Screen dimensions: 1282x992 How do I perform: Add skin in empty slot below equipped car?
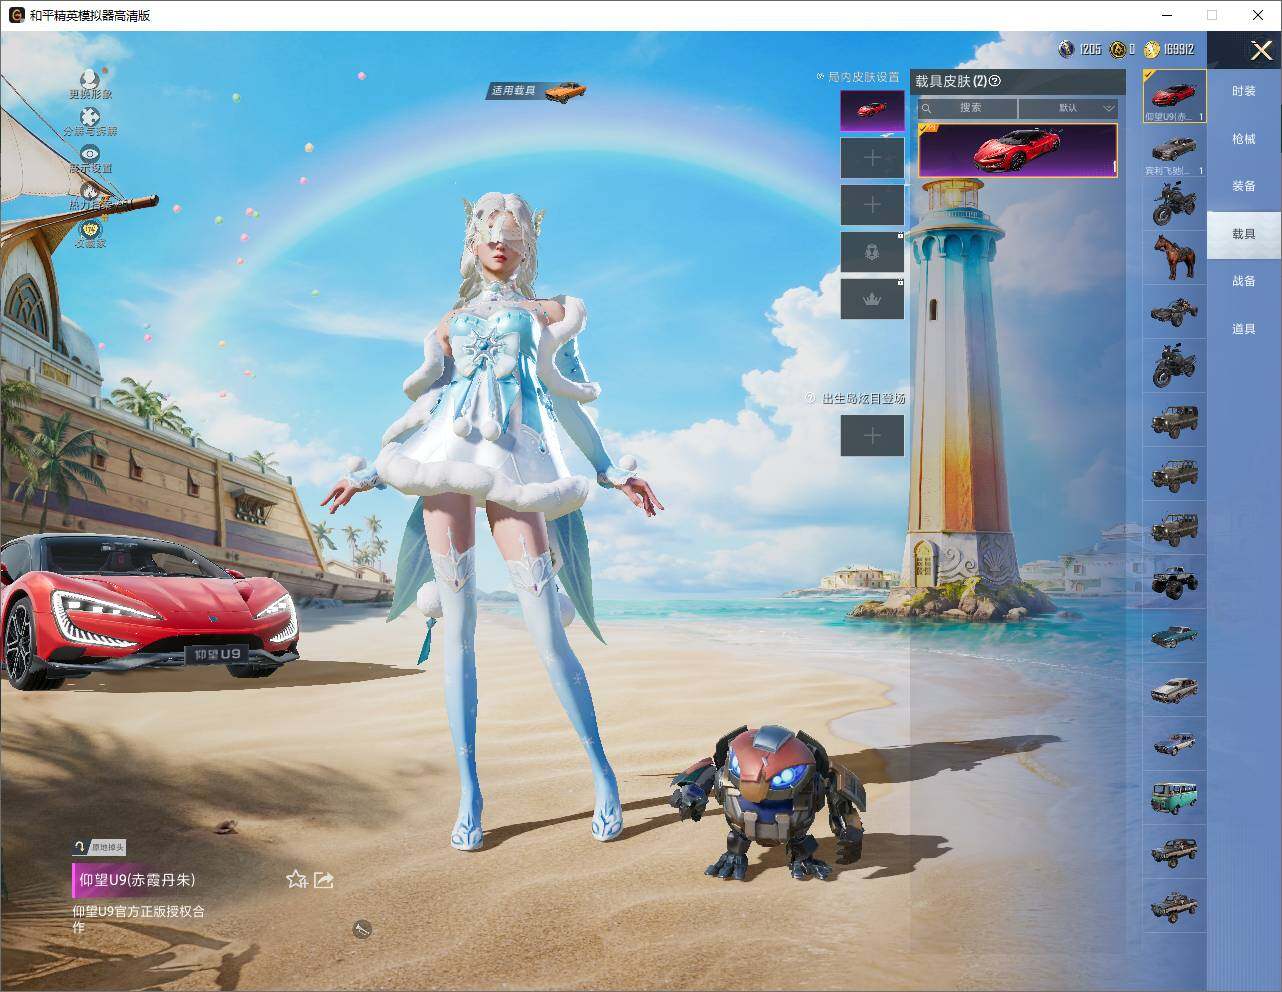point(872,158)
